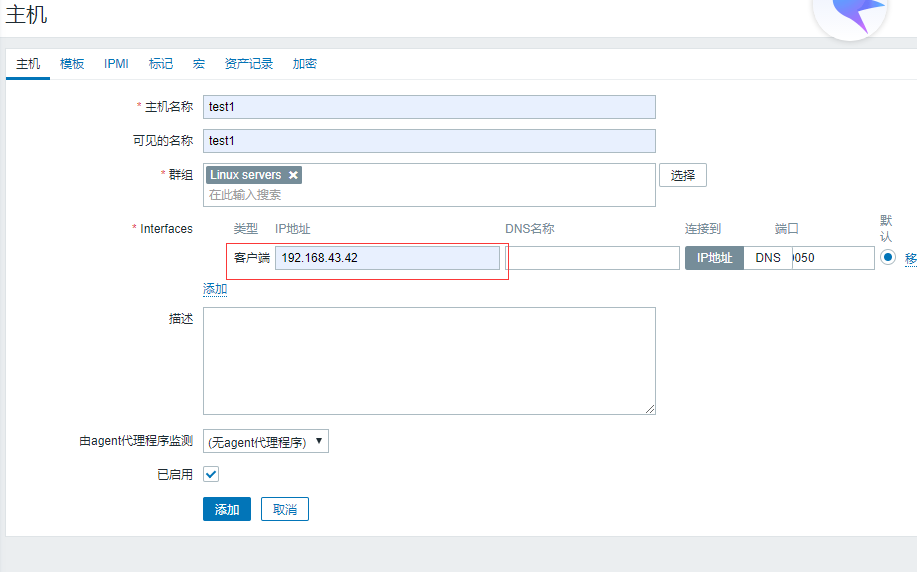Viewport: 917px width, 572px height.
Task: Click the IP地址 column header
Action: (292, 229)
